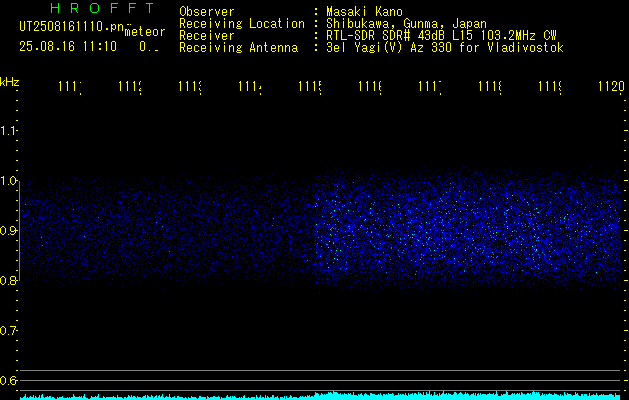Click the kHz axis unit label
The image size is (629, 400).
[x=10, y=82]
